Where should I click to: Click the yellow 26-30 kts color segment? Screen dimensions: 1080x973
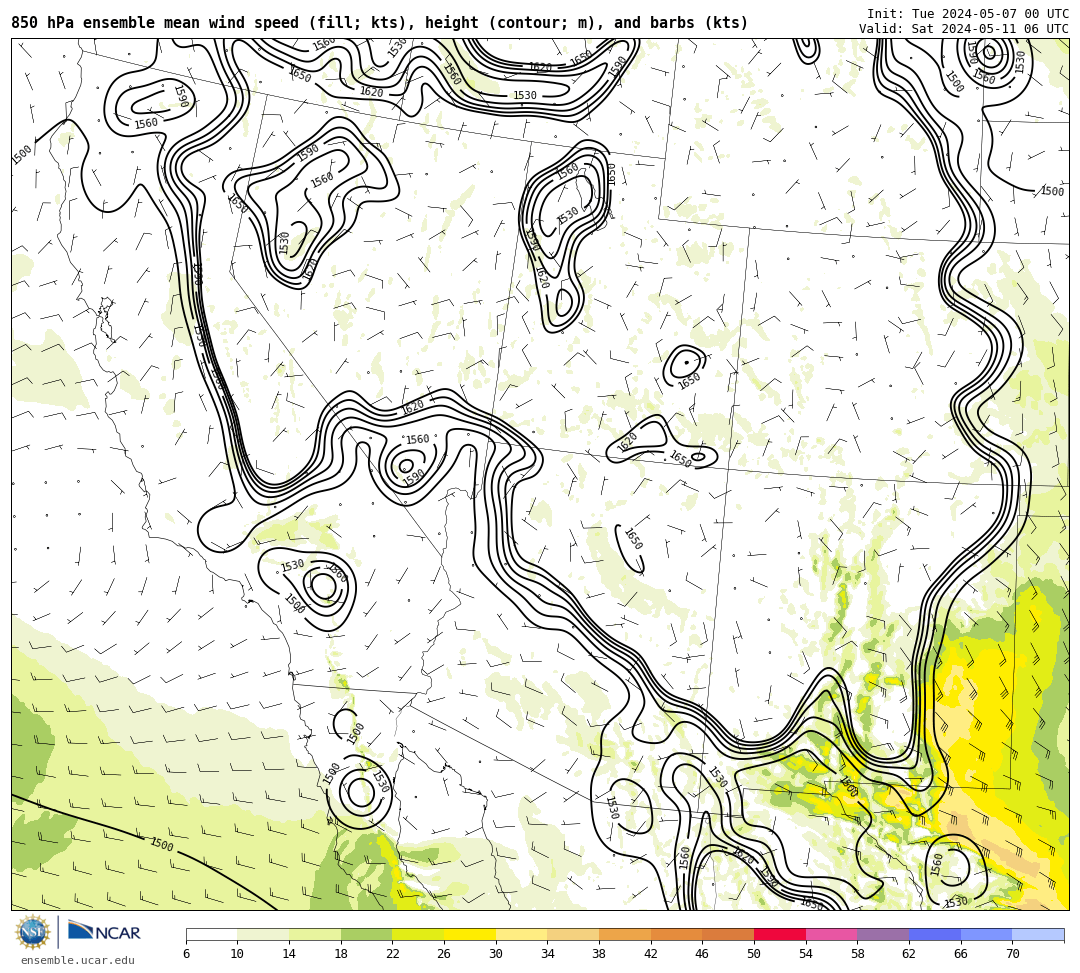point(470,934)
